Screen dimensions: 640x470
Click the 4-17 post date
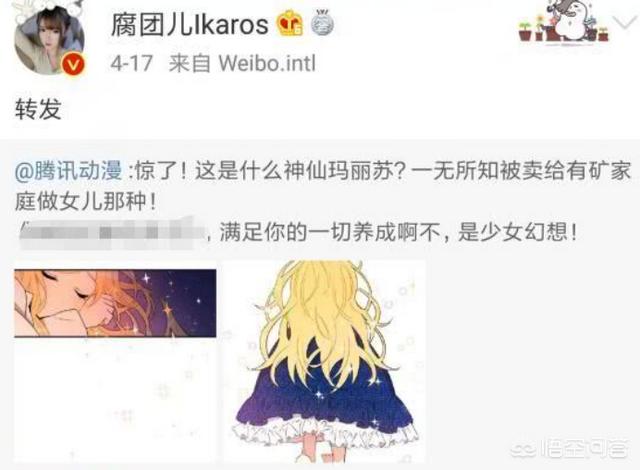131,64
